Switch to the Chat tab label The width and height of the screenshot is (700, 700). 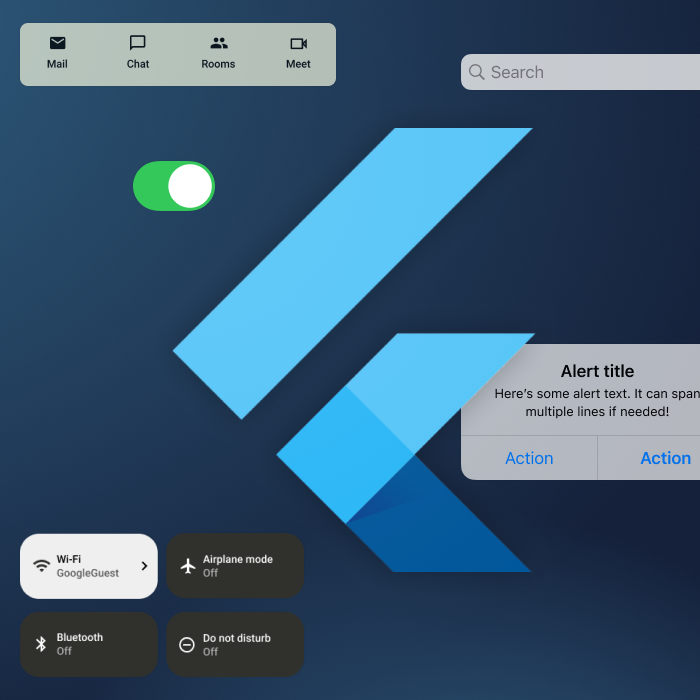(138, 64)
